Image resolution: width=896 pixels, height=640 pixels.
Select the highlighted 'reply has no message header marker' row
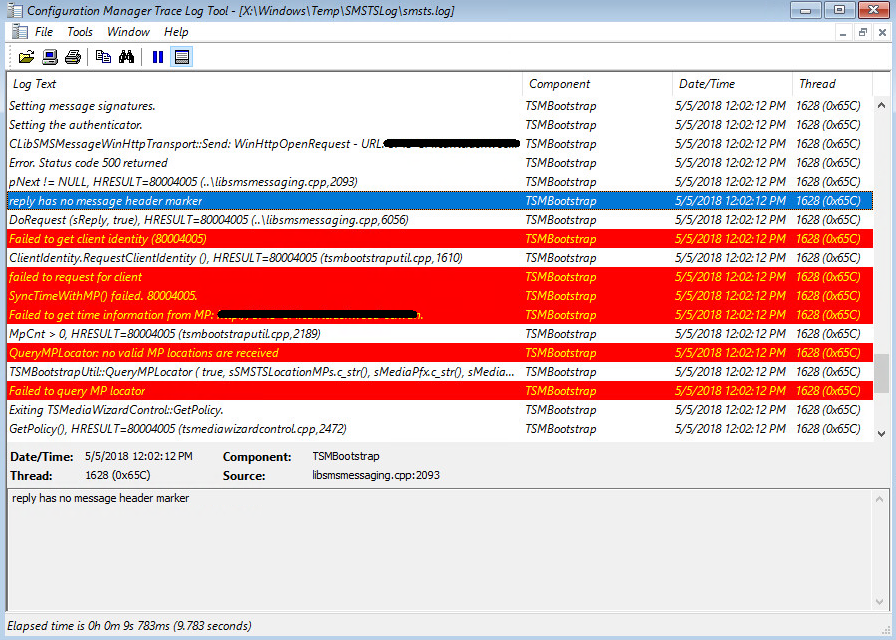[440, 201]
